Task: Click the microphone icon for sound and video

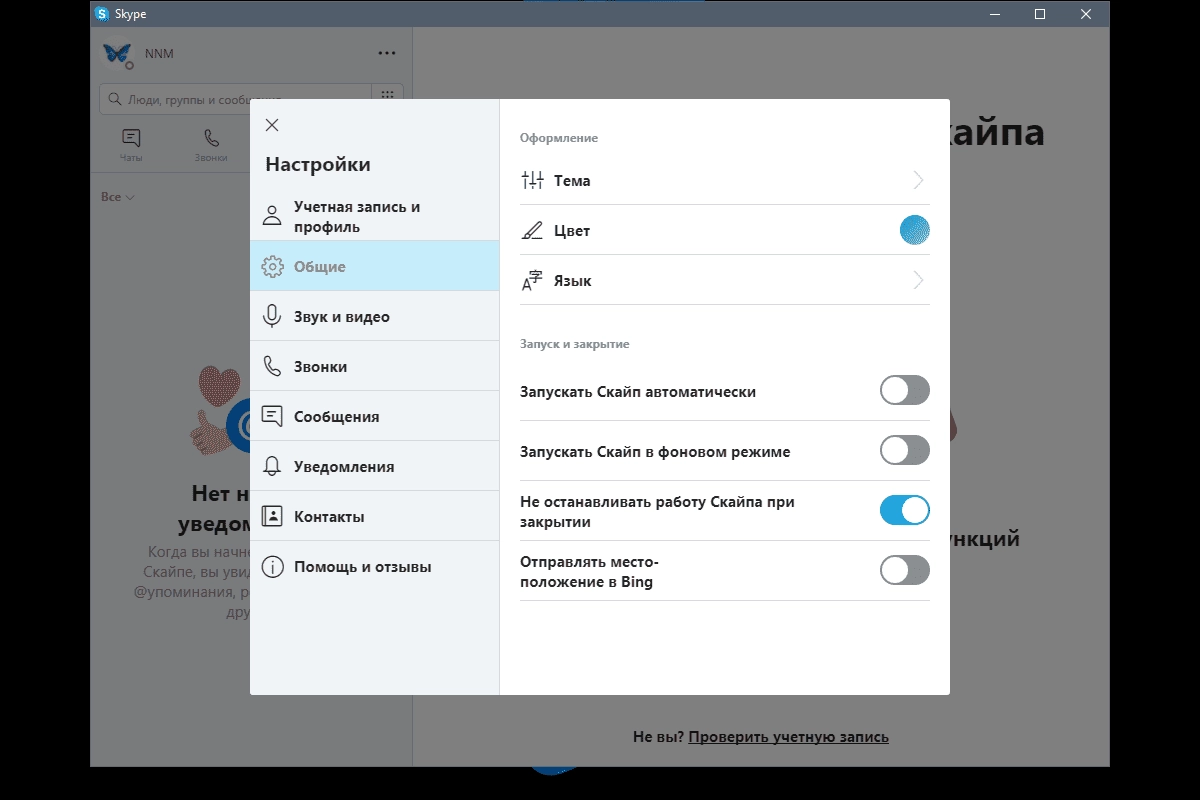Action: (271, 316)
